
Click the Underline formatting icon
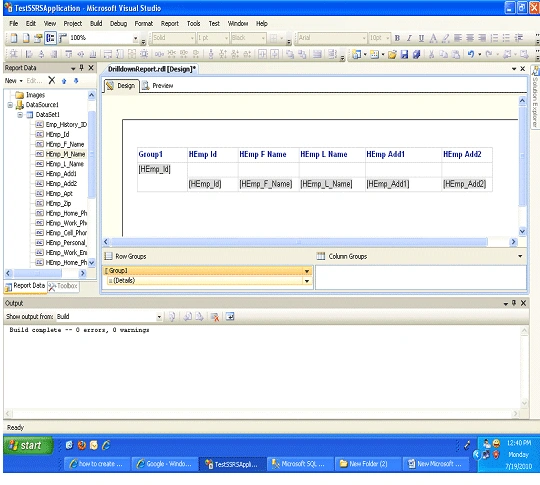click(x=421, y=38)
